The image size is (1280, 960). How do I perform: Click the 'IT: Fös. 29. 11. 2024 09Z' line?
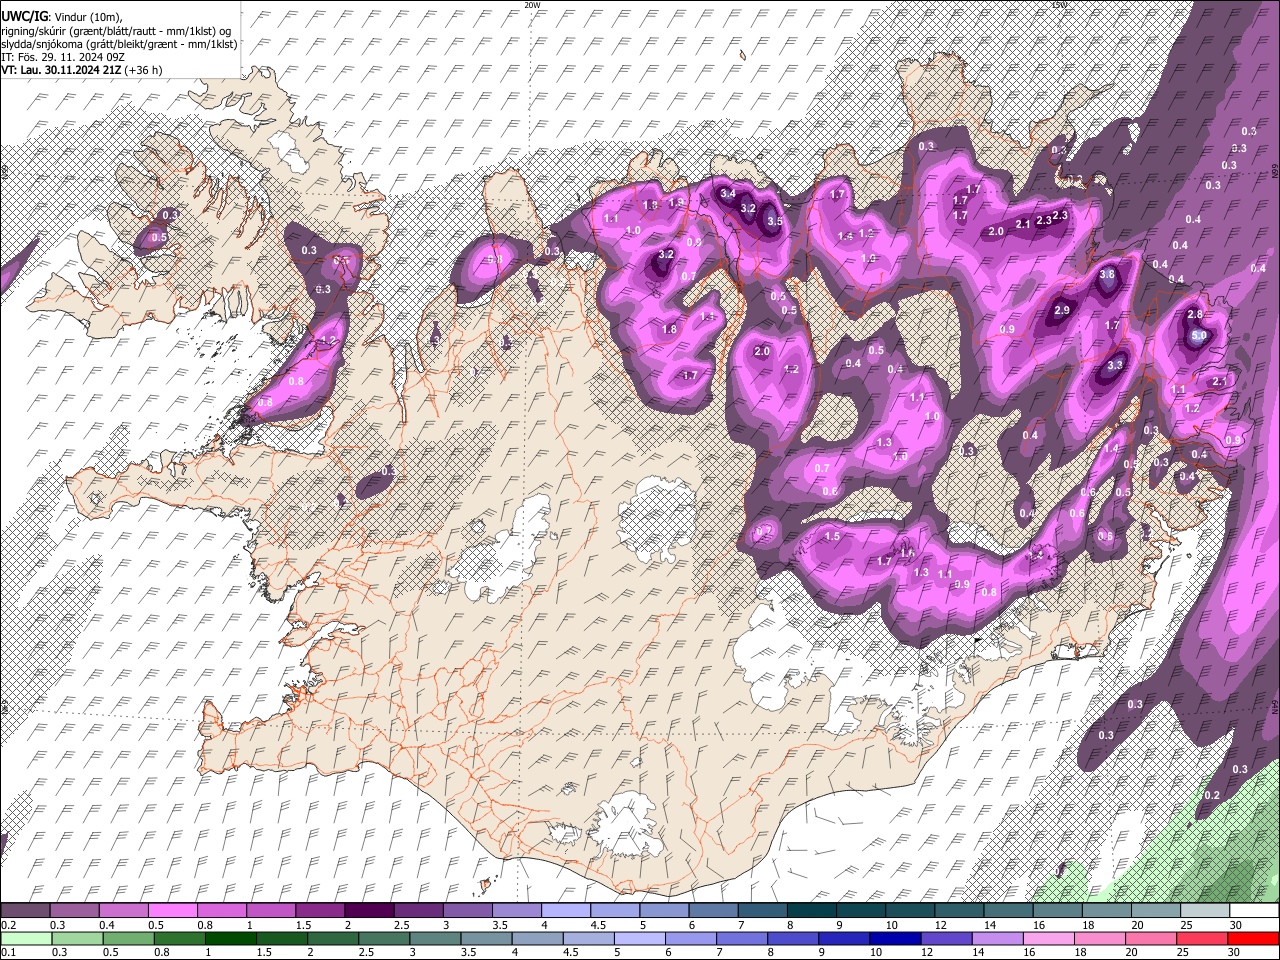(63, 57)
